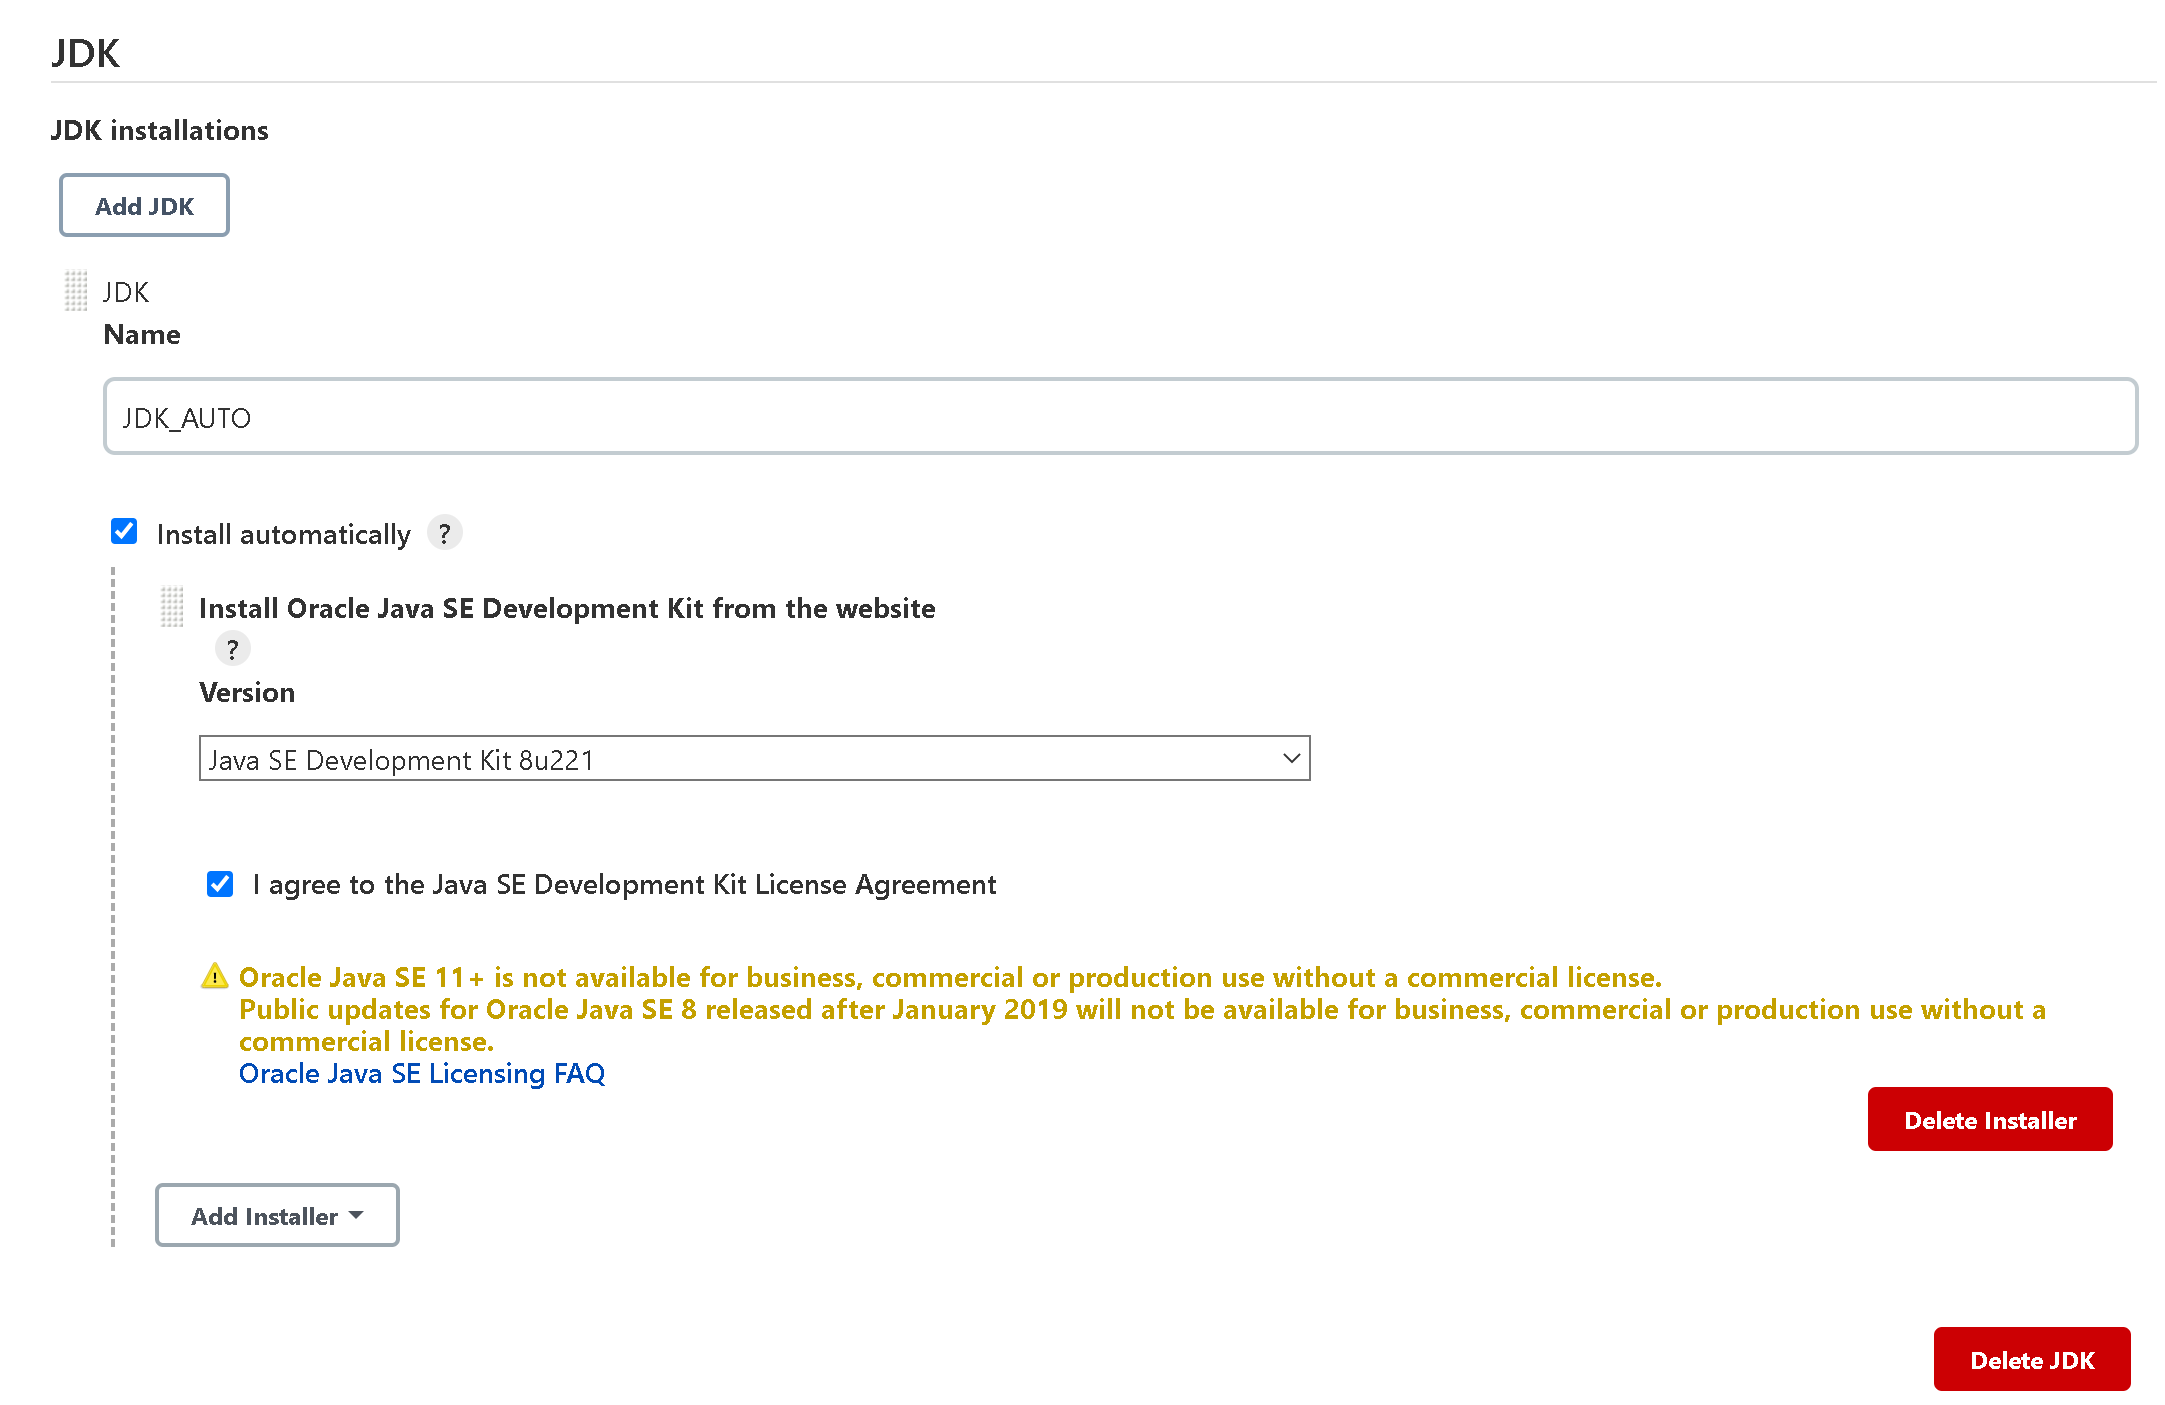2165x1405 pixels.
Task: Open the Java SE Version dropdown
Action: pyautogui.click(x=754, y=759)
